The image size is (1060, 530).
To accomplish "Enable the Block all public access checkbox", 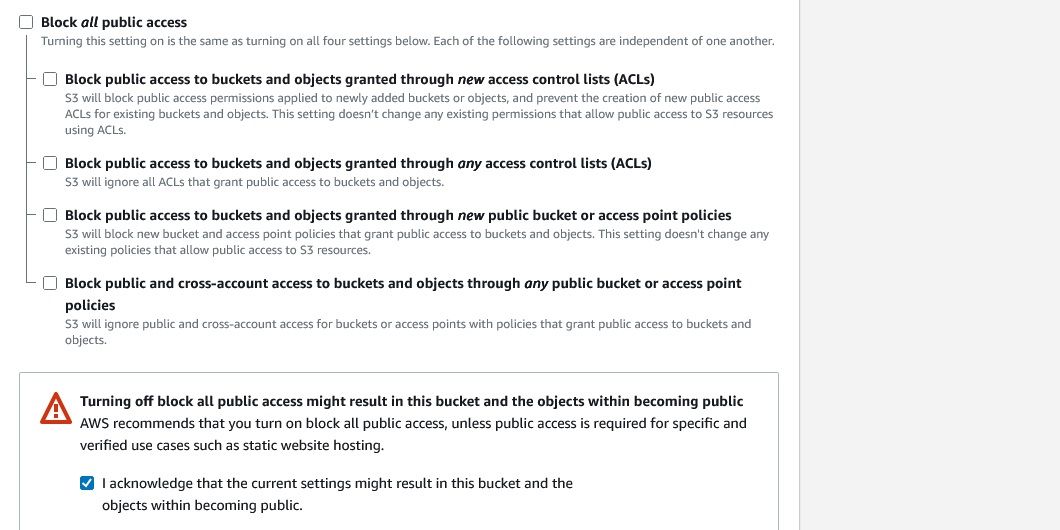I will click(26, 22).
